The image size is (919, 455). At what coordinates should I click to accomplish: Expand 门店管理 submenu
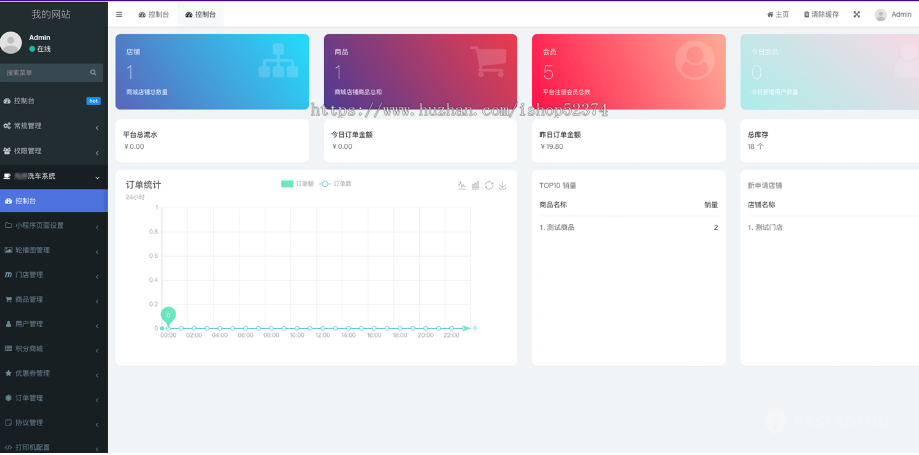[54, 274]
